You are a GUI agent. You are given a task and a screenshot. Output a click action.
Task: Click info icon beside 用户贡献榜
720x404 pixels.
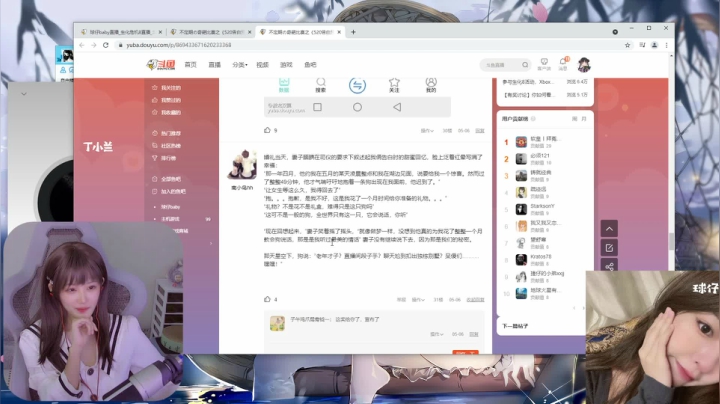[x=533, y=119]
